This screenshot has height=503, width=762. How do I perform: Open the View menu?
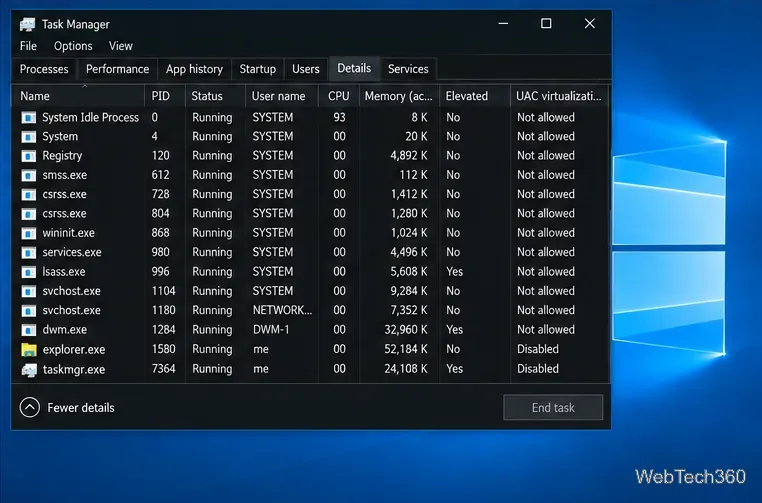click(x=121, y=46)
